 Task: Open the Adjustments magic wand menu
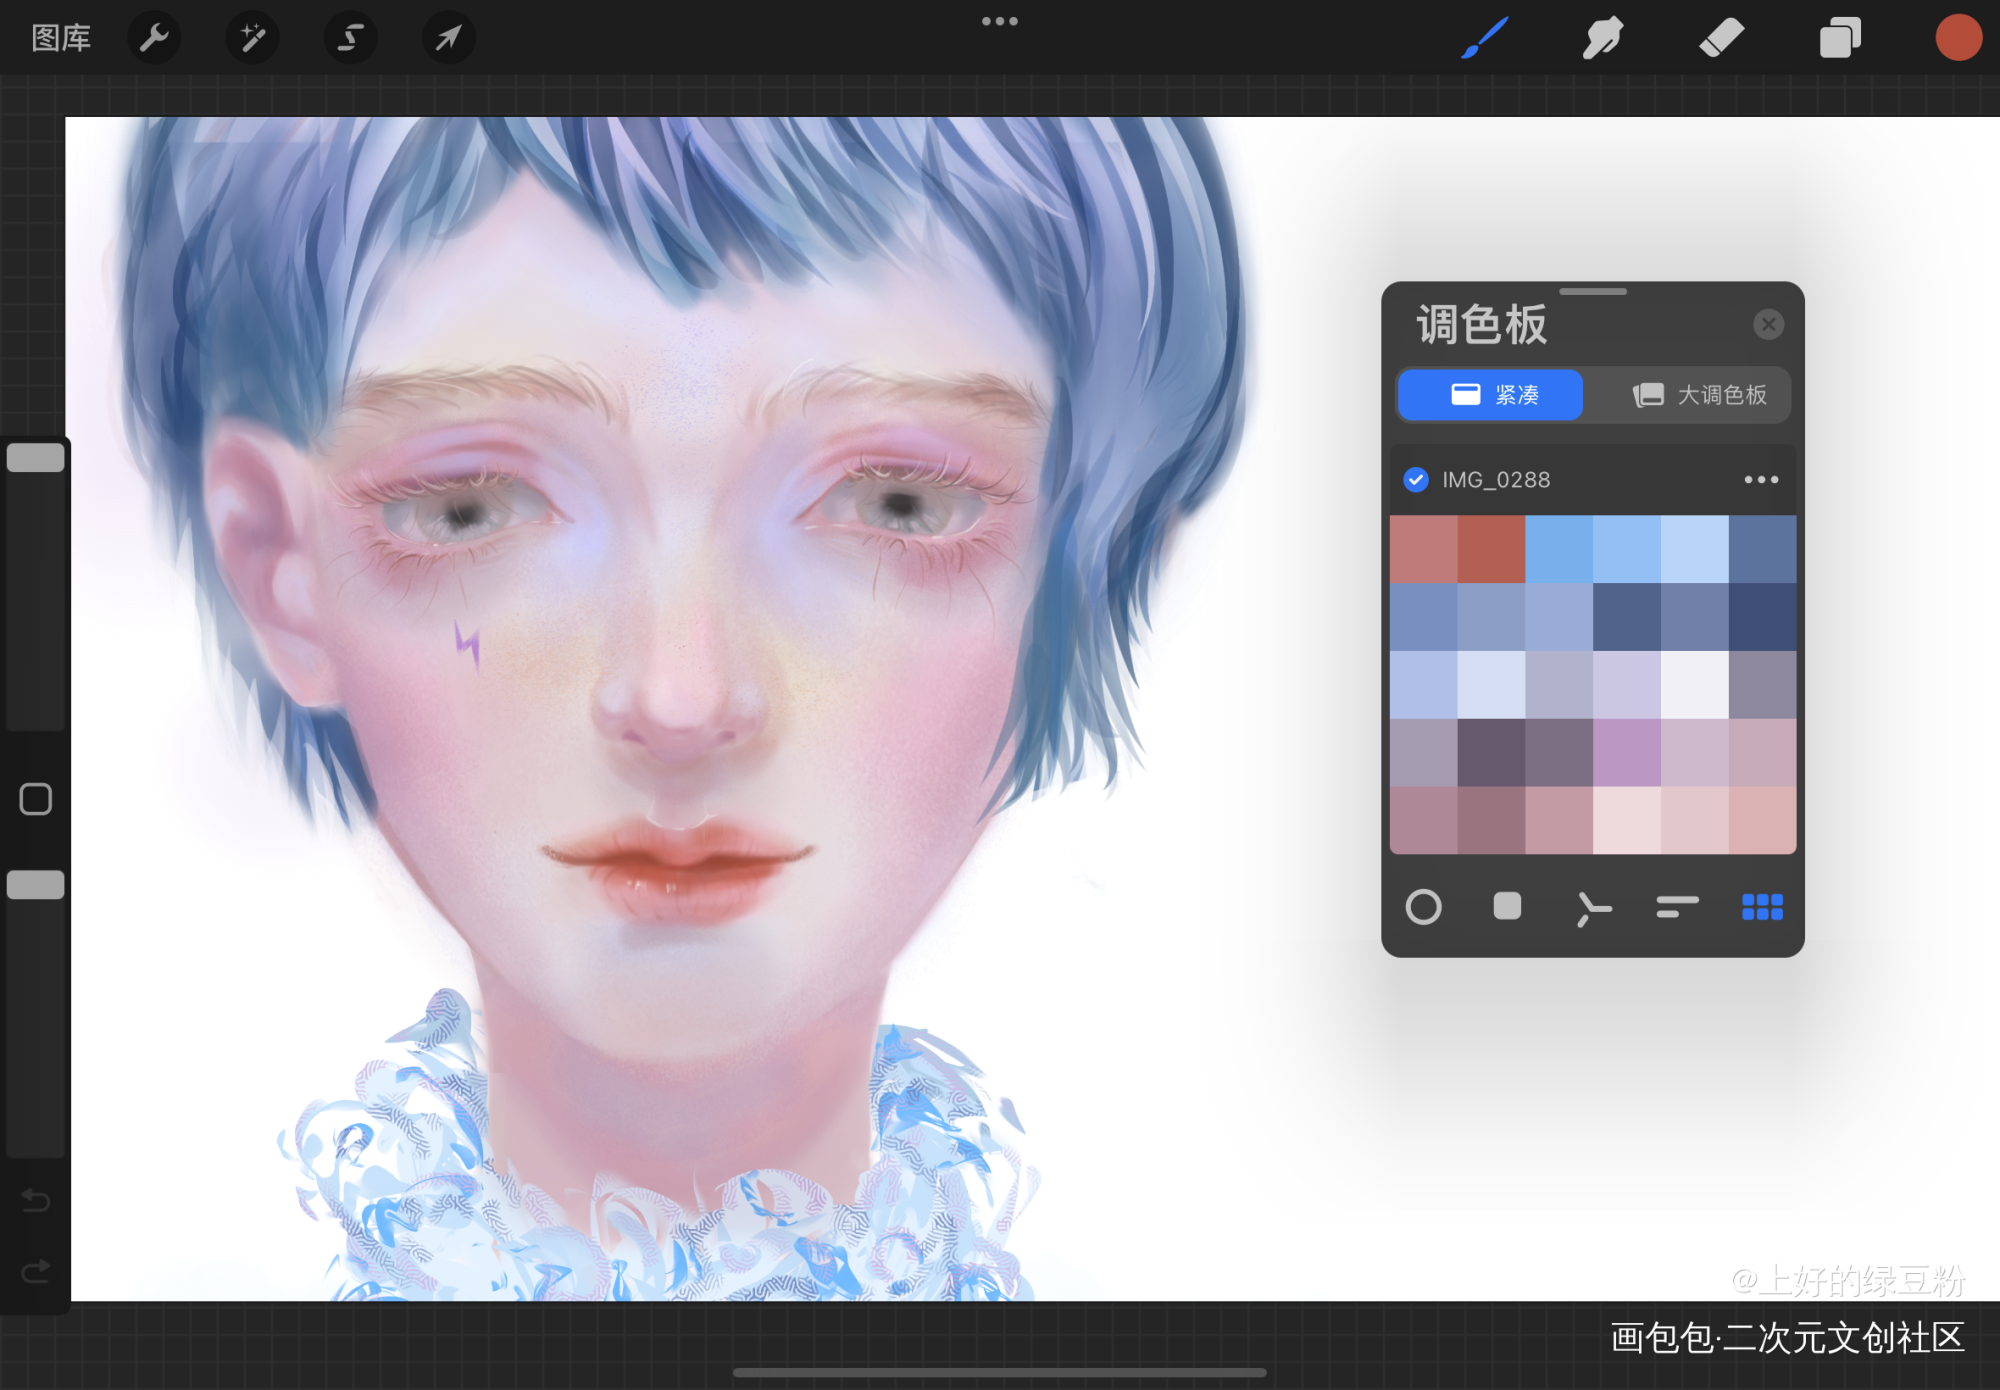pos(252,38)
